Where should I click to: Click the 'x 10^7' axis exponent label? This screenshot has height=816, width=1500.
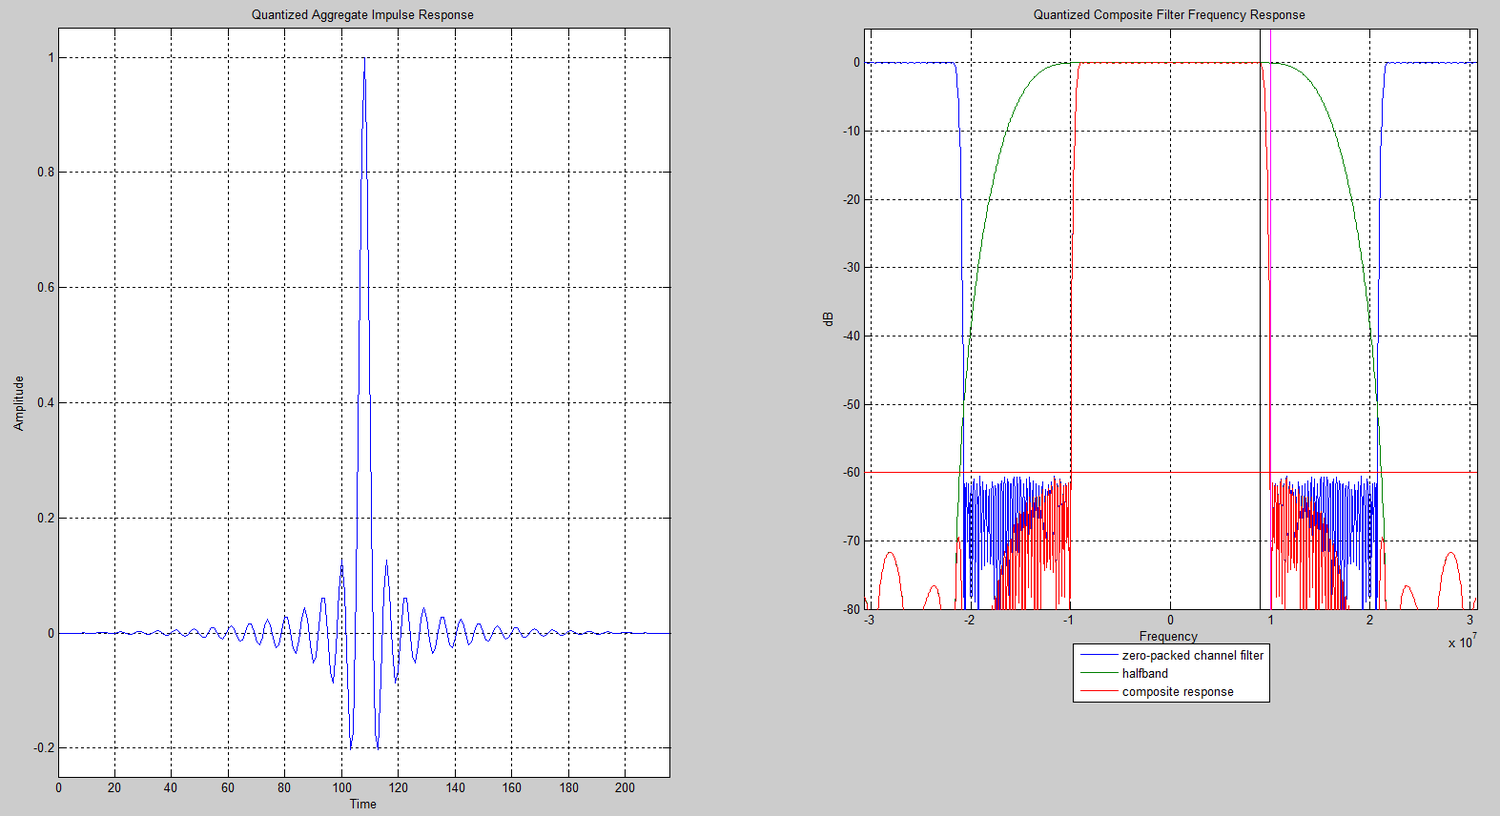point(1462,641)
